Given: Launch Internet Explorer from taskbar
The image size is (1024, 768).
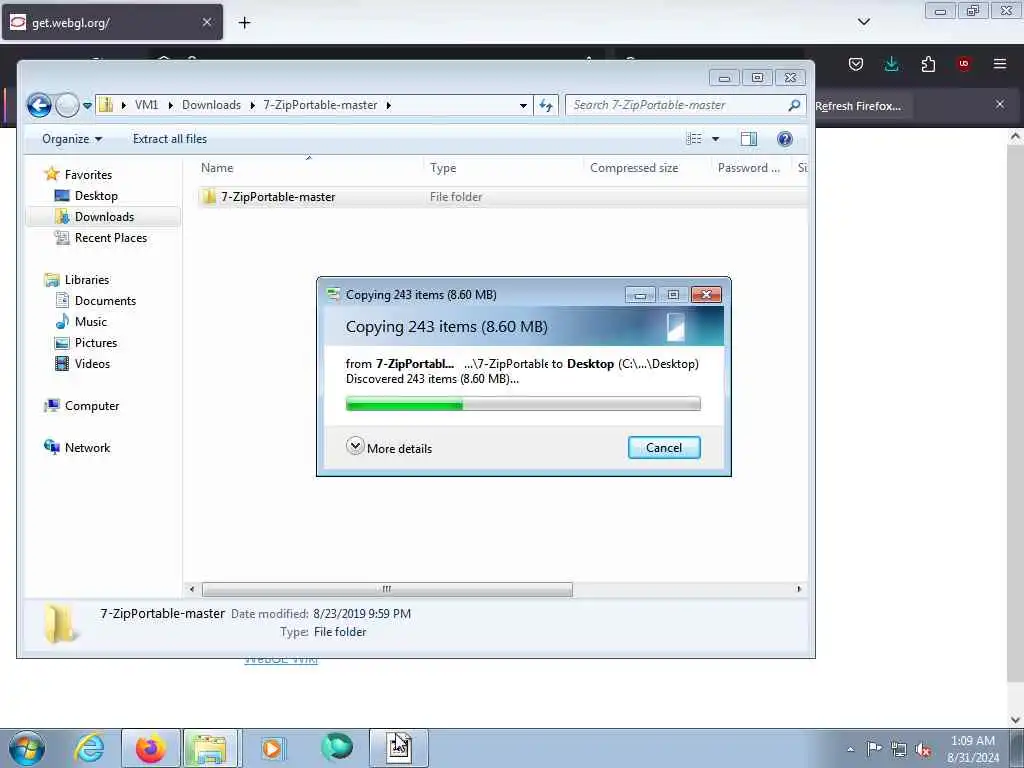Looking at the screenshot, I should pyautogui.click(x=89, y=748).
